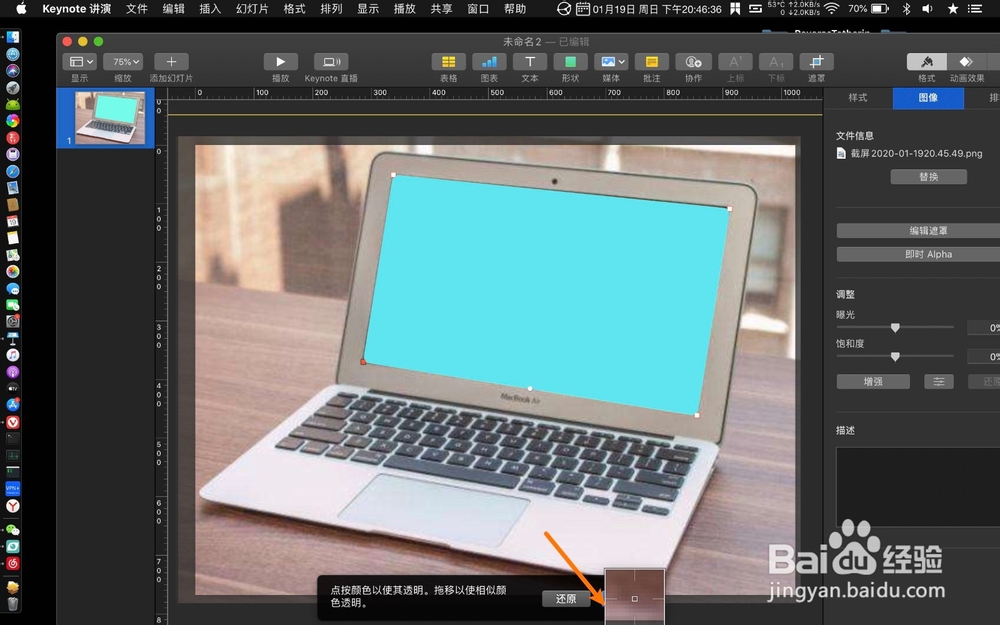Viewport: 1000px width, 625px height.
Task: Click the 增强 (Enhance) button
Action: [873, 381]
